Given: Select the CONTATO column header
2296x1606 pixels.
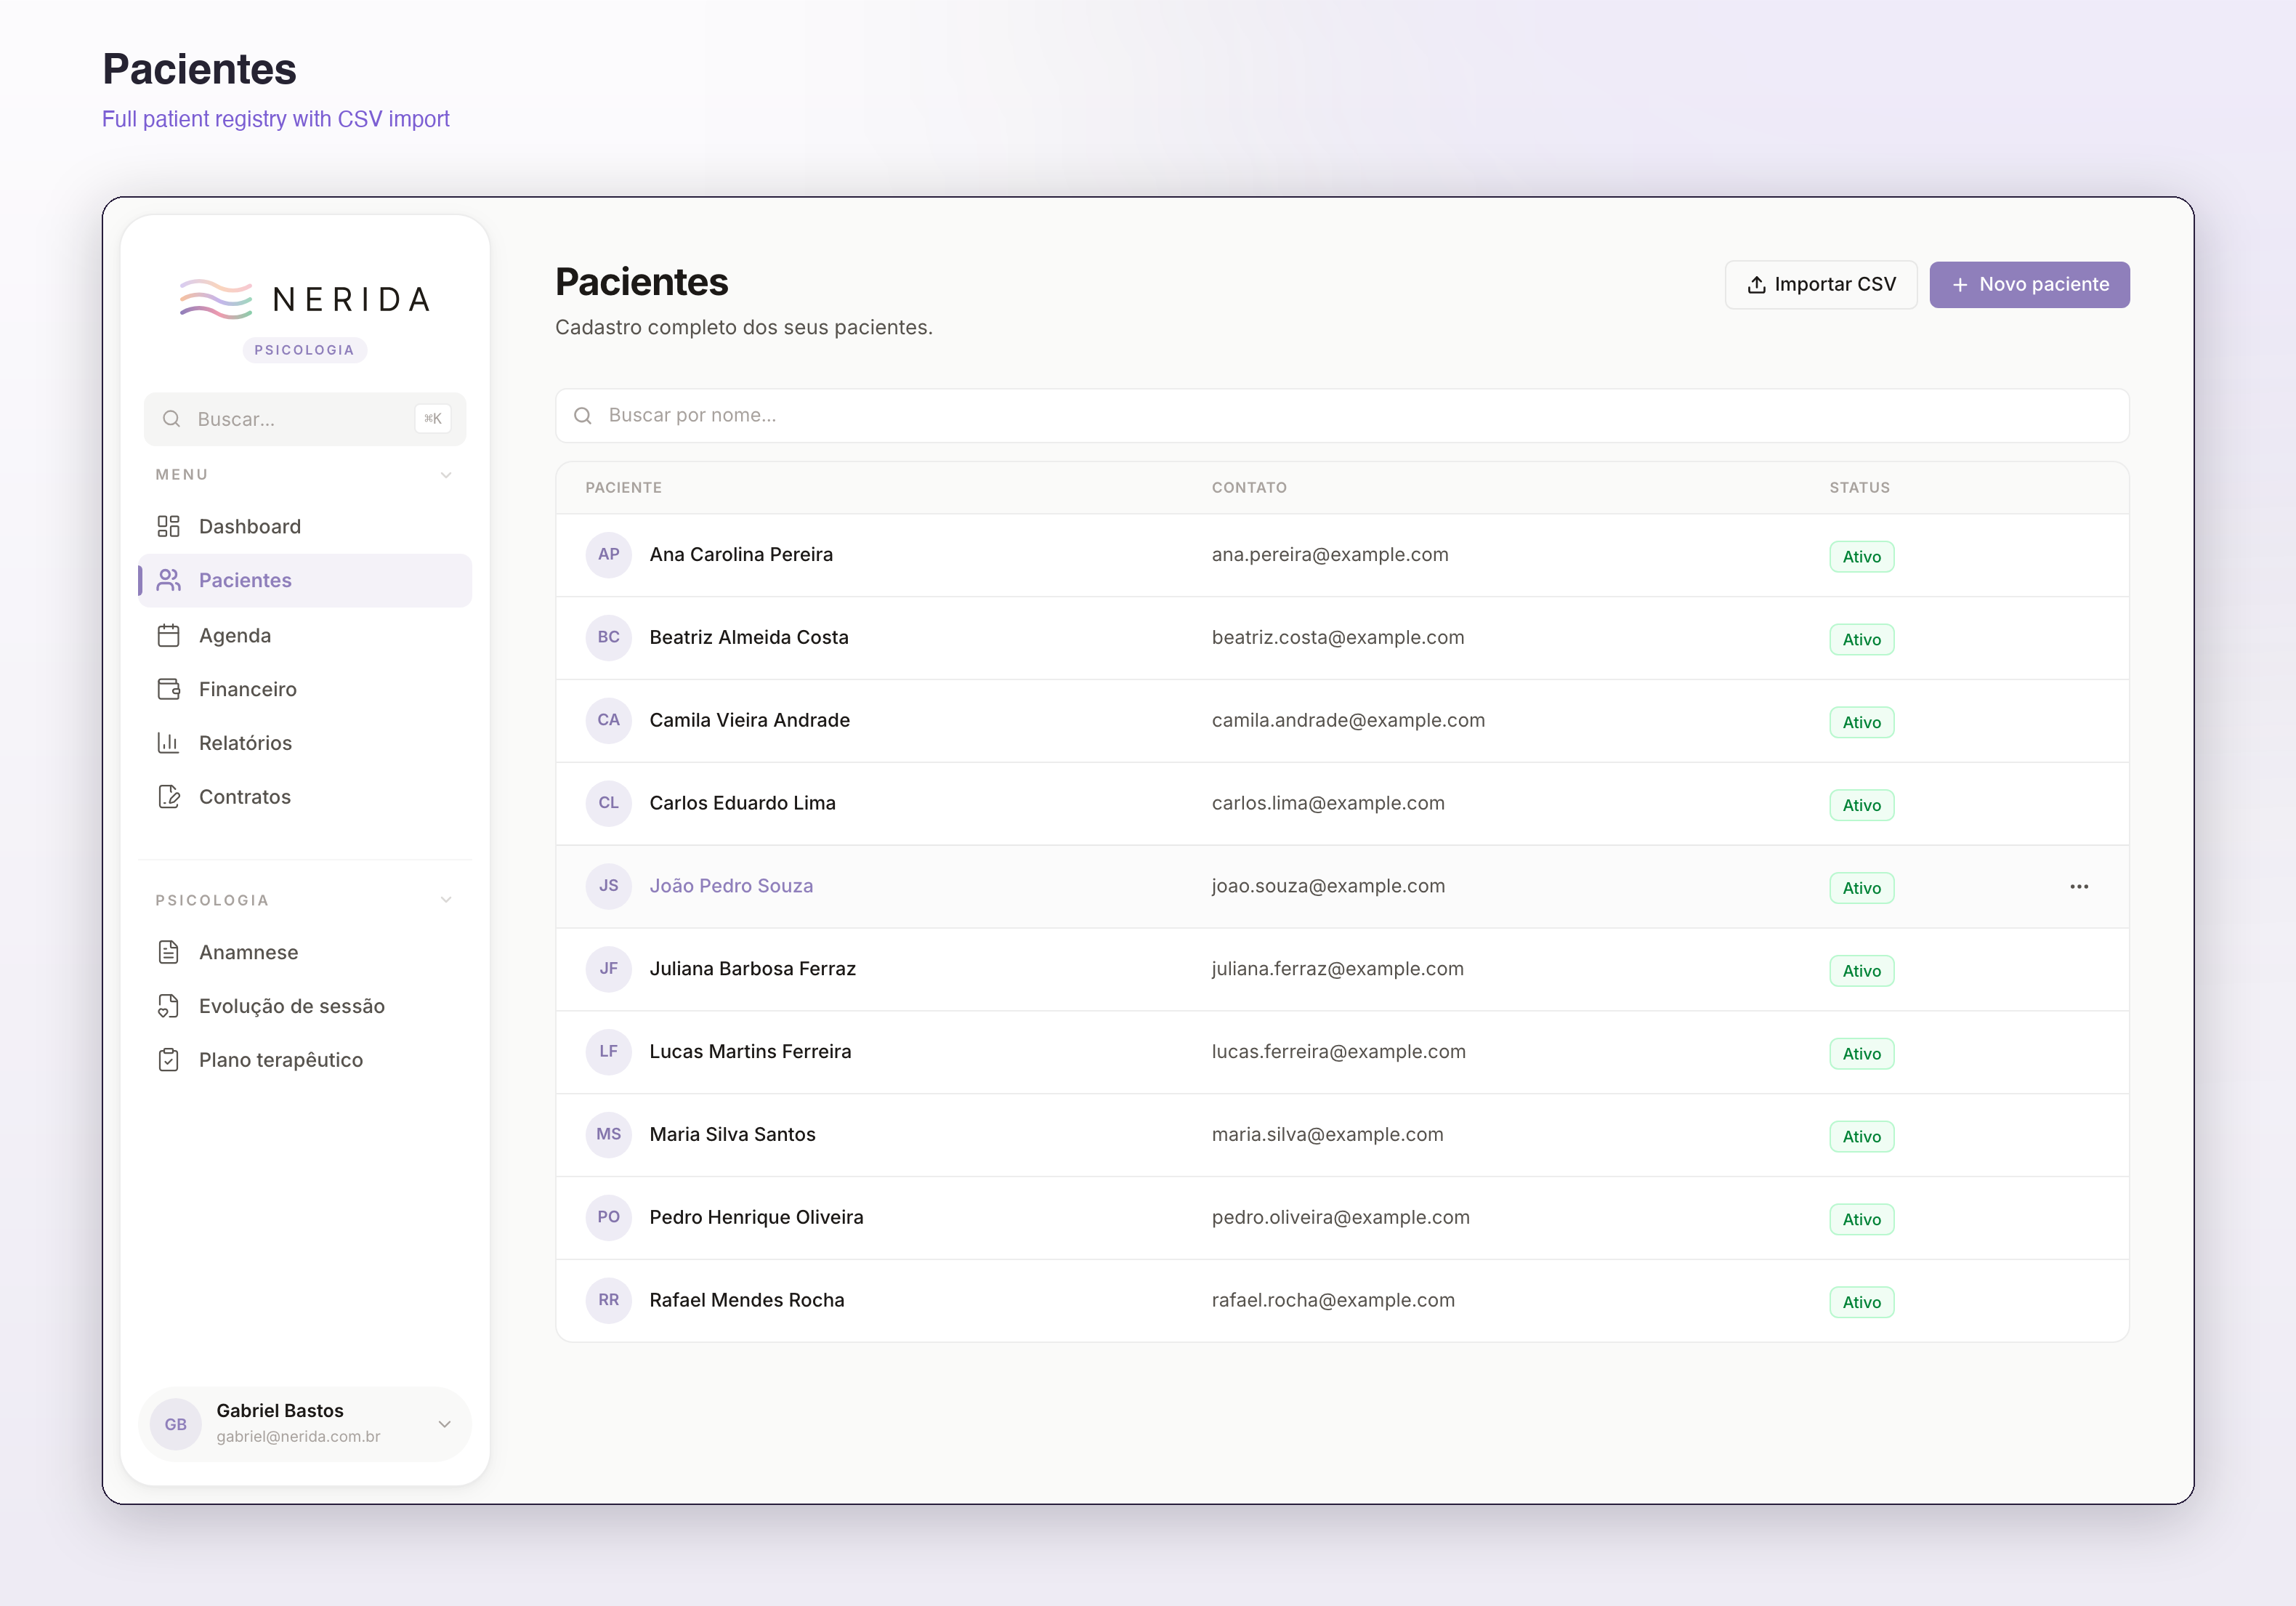Looking at the screenshot, I should [x=1249, y=488].
